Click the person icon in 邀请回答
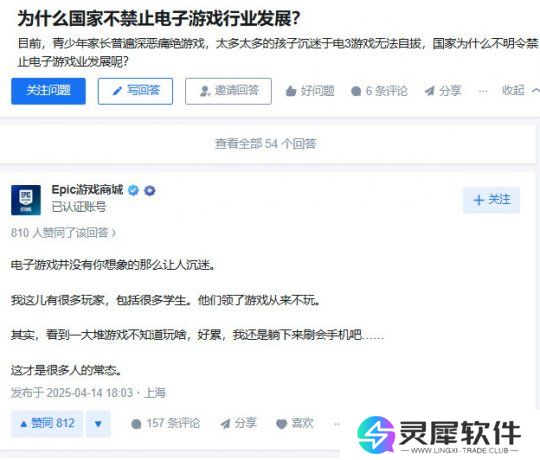This screenshot has width=540, height=460. click(x=205, y=91)
